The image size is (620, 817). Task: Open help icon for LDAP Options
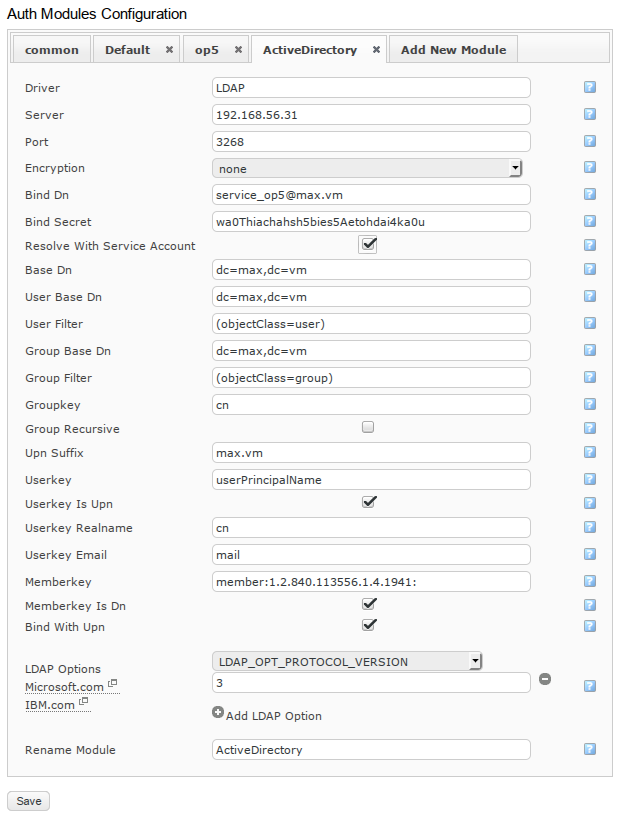[x=589, y=687]
